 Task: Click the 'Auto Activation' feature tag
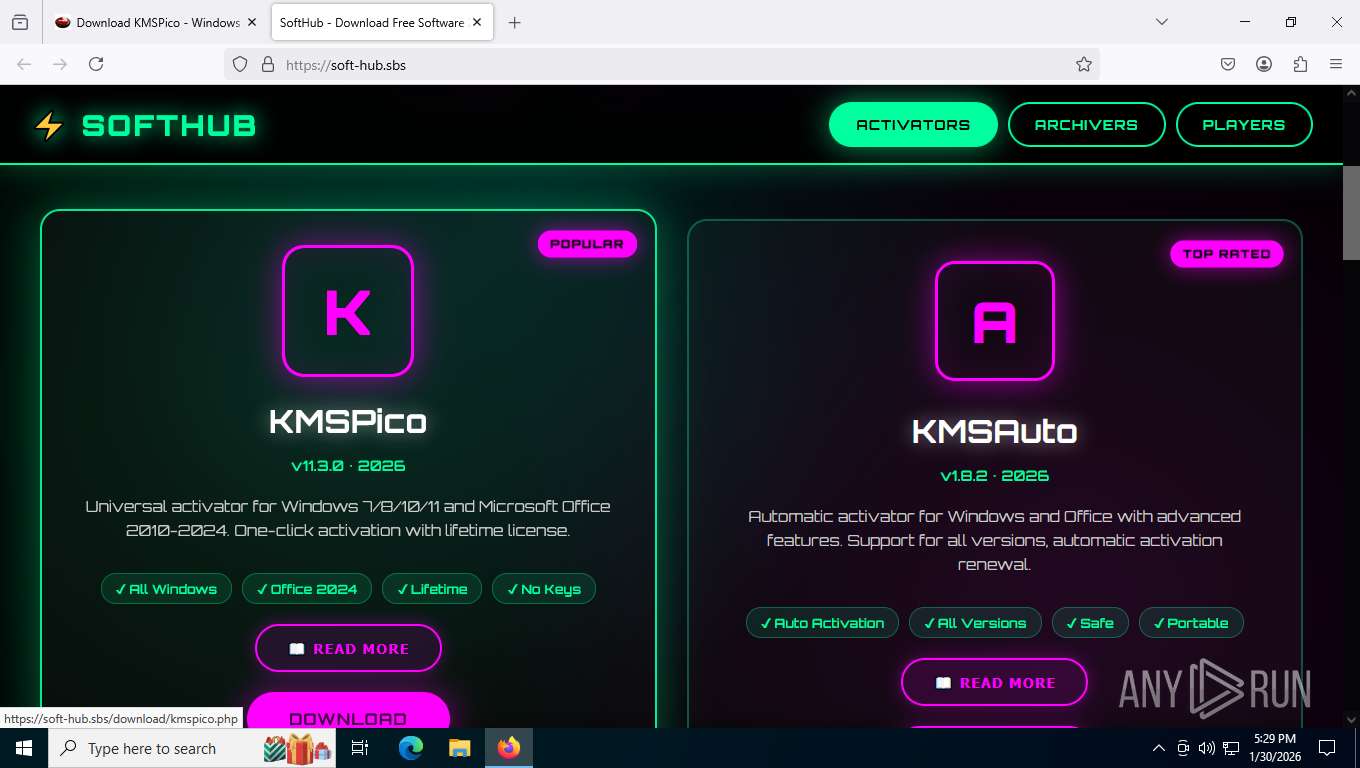[822, 623]
